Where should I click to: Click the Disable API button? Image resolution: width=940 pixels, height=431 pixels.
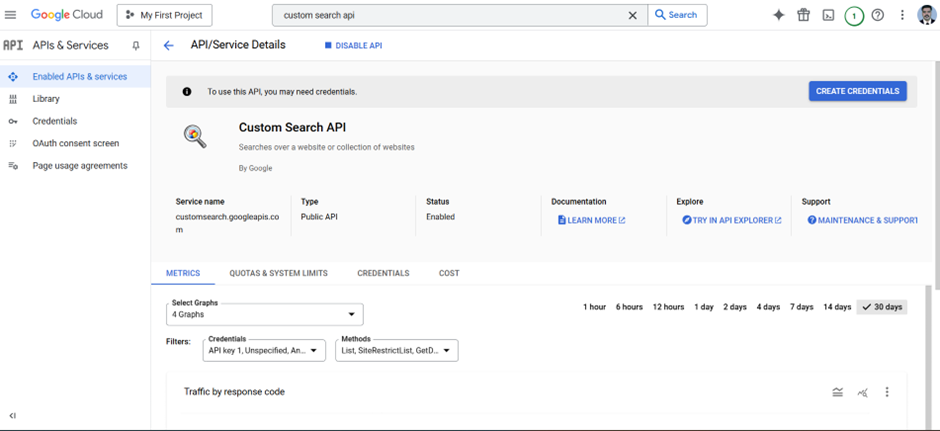[x=353, y=46]
